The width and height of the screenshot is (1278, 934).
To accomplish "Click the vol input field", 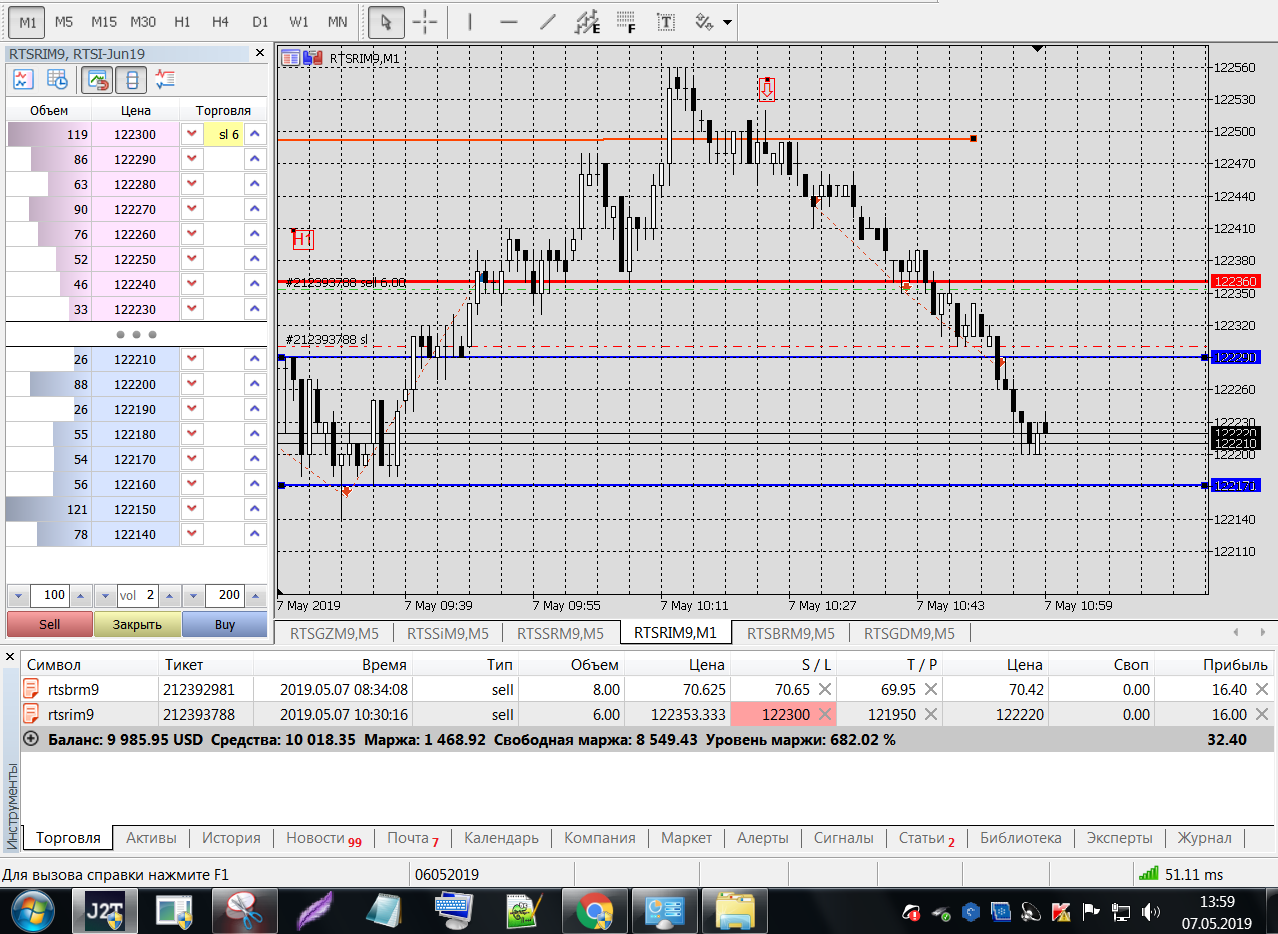I will click(x=138, y=596).
